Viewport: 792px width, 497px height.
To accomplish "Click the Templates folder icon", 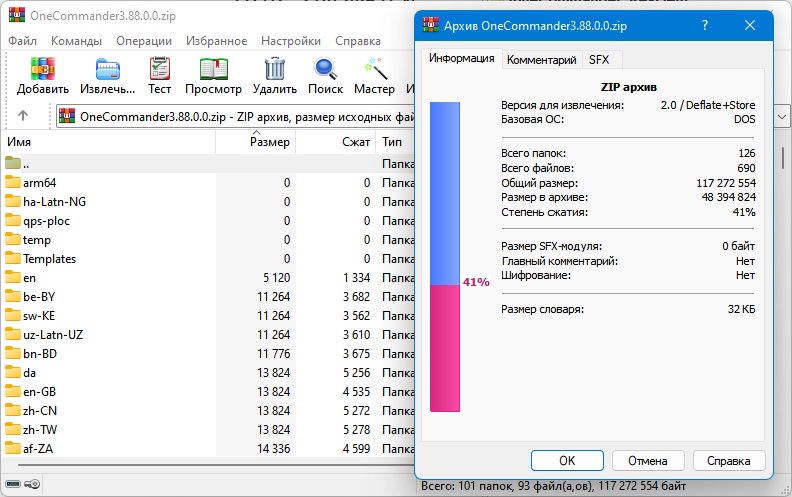I will click(13, 258).
